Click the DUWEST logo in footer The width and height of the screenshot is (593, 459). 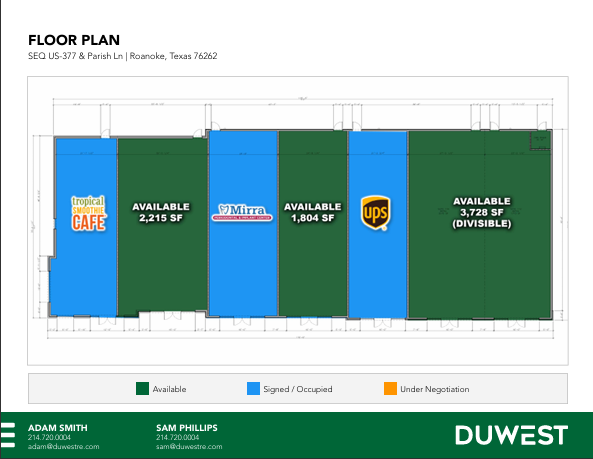(x=512, y=435)
